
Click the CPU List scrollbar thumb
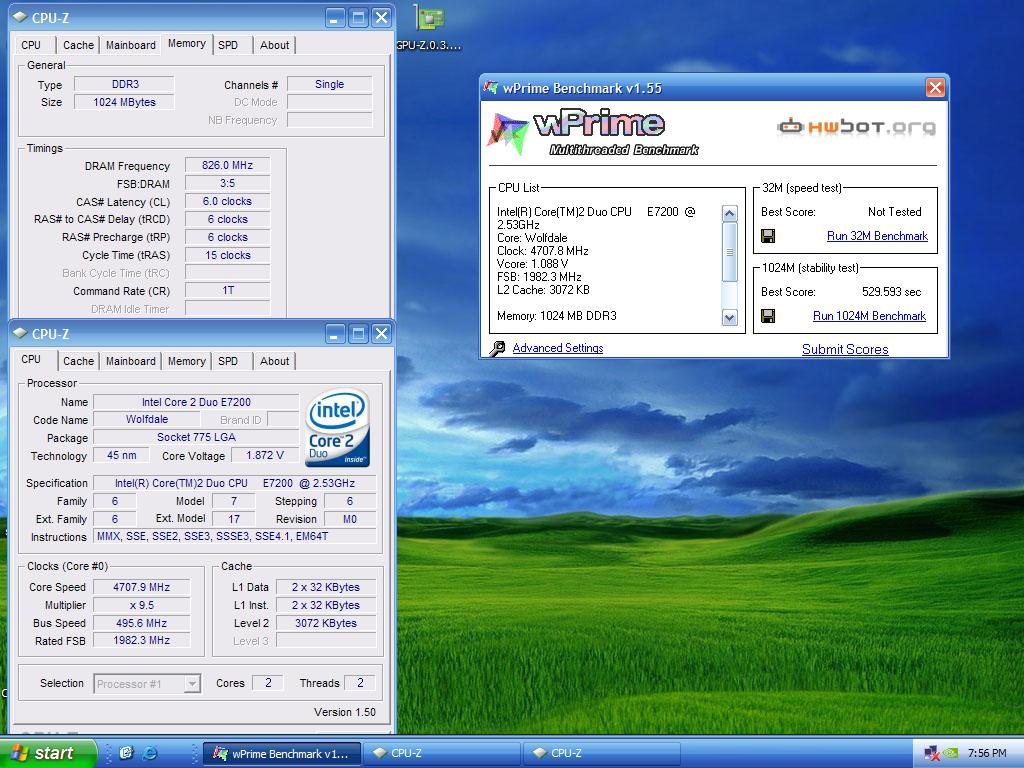coord(729,252)
